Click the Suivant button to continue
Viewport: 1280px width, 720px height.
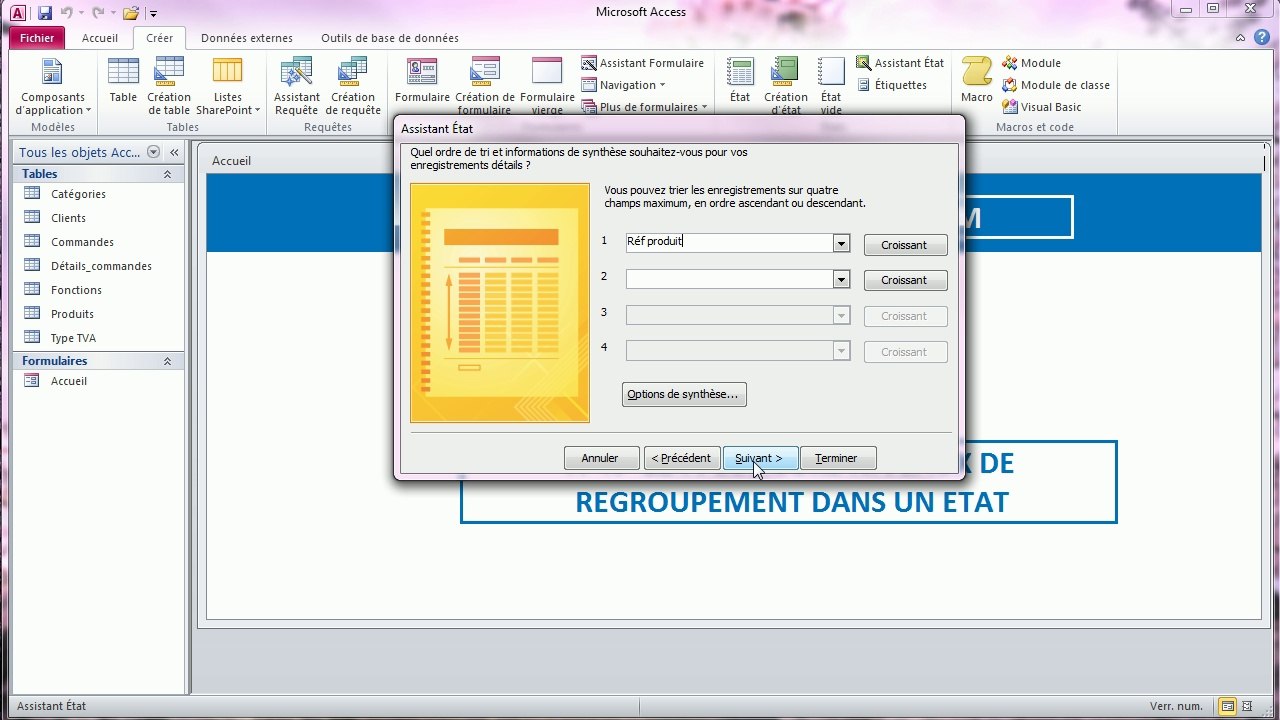point(759,458)
